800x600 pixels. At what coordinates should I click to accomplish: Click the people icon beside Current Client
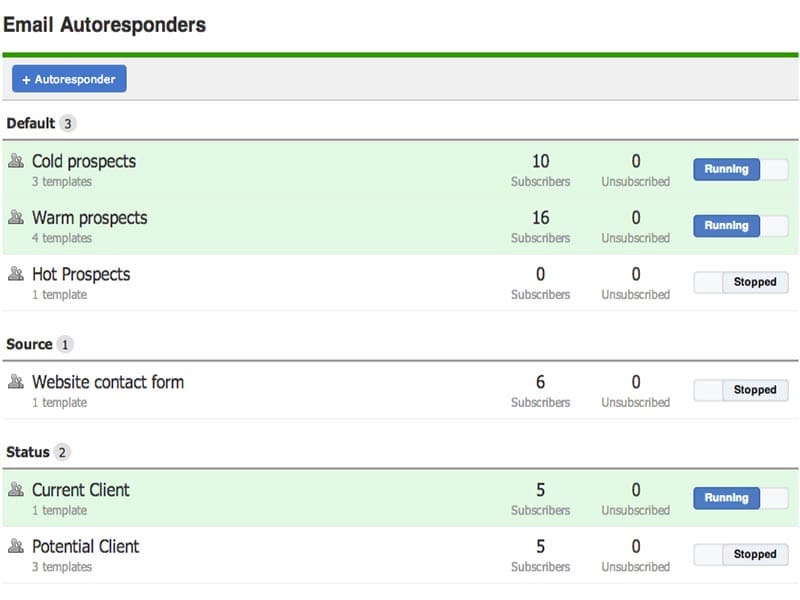point(16,489)
